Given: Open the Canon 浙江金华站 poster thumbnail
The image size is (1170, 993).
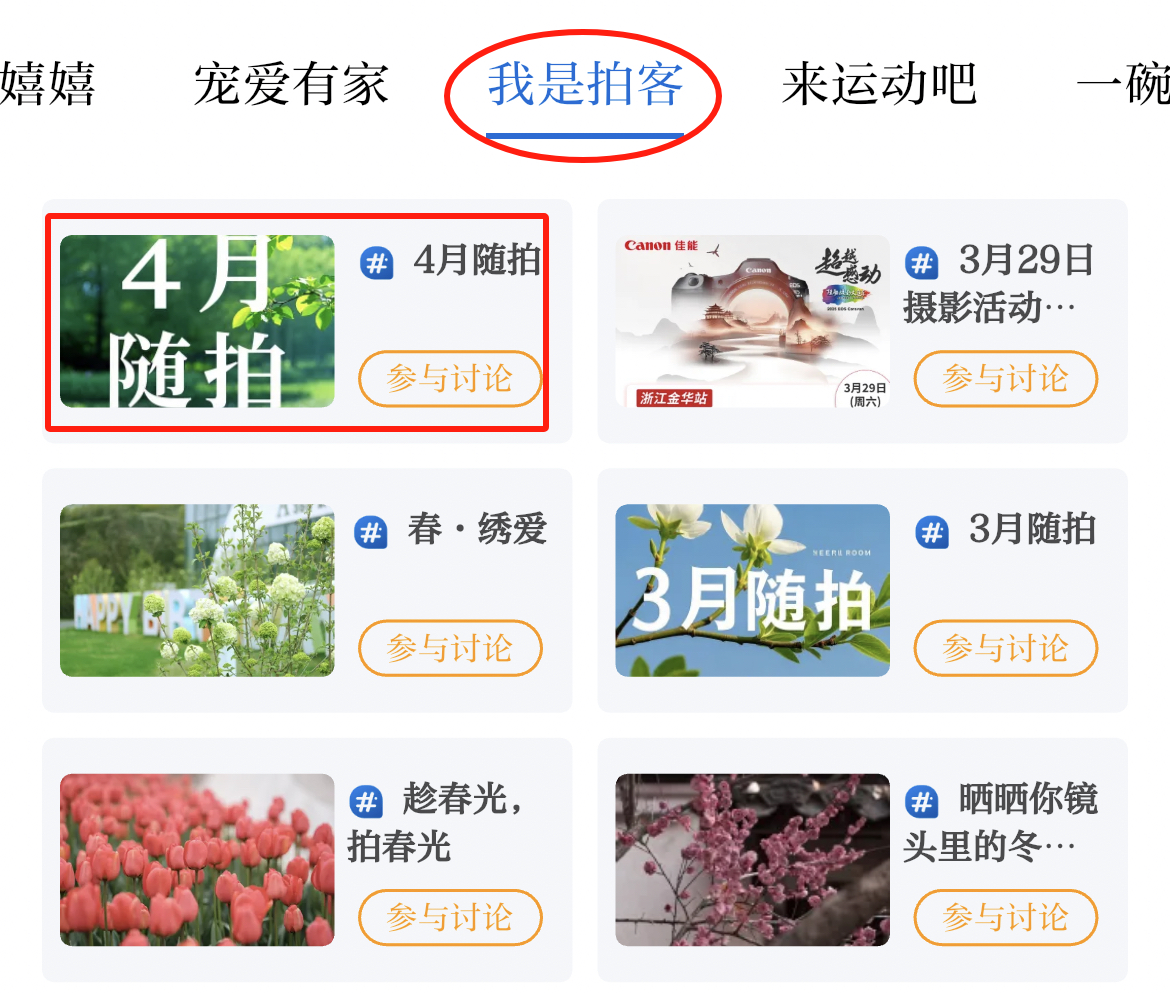Looking at the screenshot, I should (x=752, y=322).
